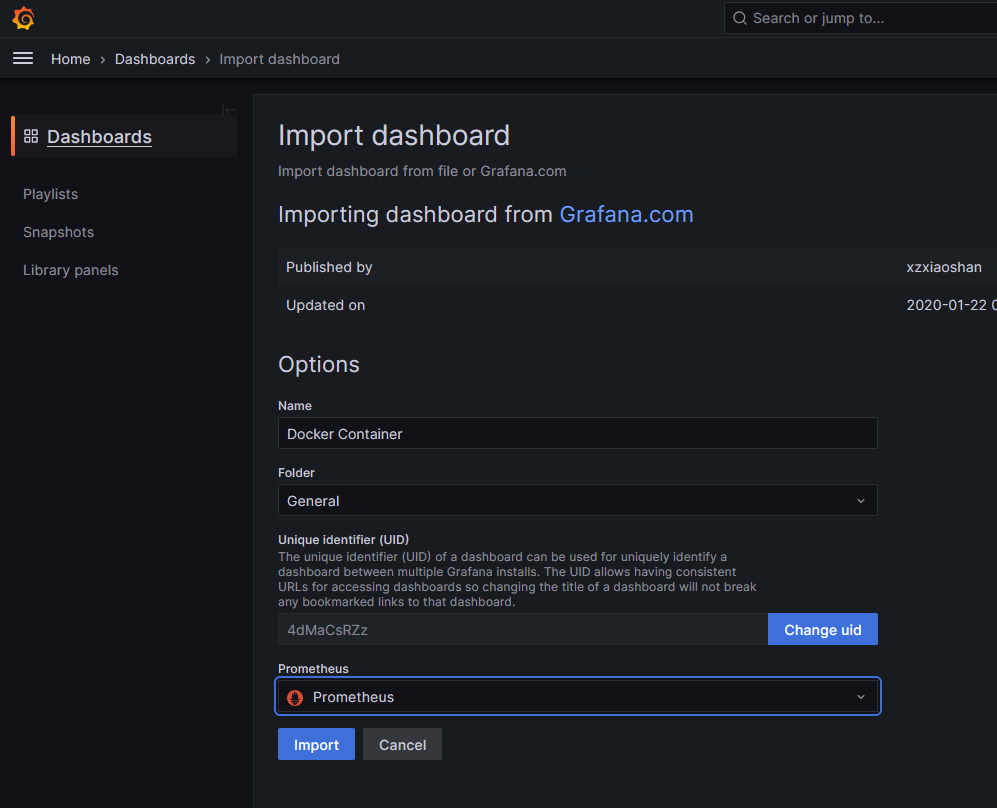Click the Cancel button
The height and width of the screenshot is (808, 997).
tap(402, 744)
